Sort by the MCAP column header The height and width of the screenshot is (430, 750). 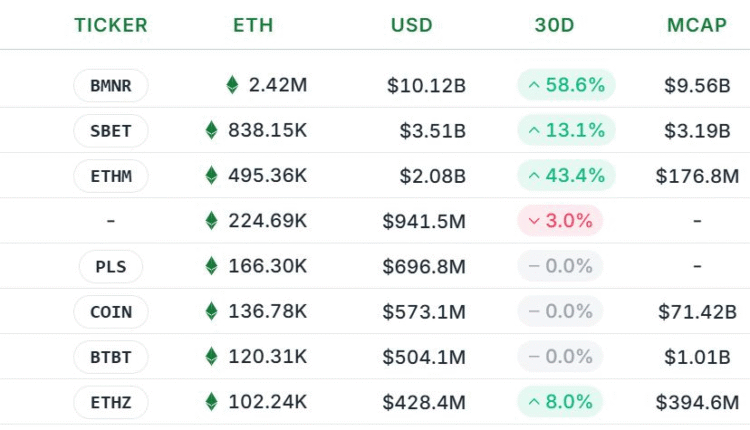point(697,25)
